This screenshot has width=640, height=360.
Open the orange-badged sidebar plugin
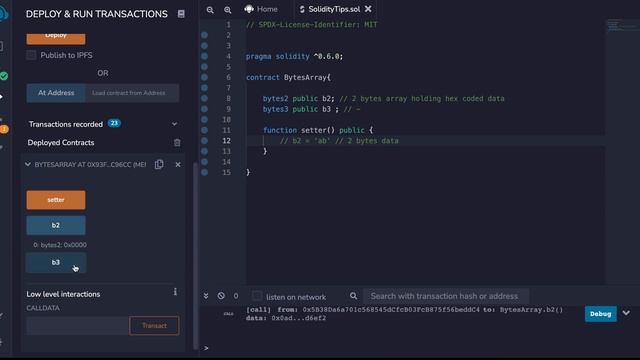point(4,129)
